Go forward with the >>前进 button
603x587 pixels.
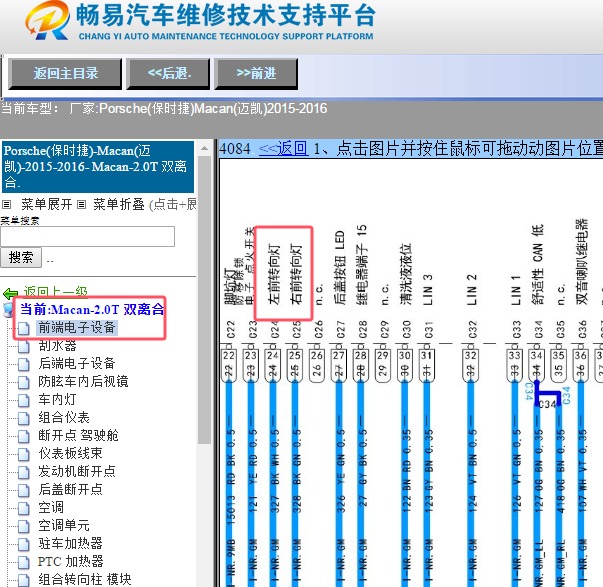tap(256, 73)
